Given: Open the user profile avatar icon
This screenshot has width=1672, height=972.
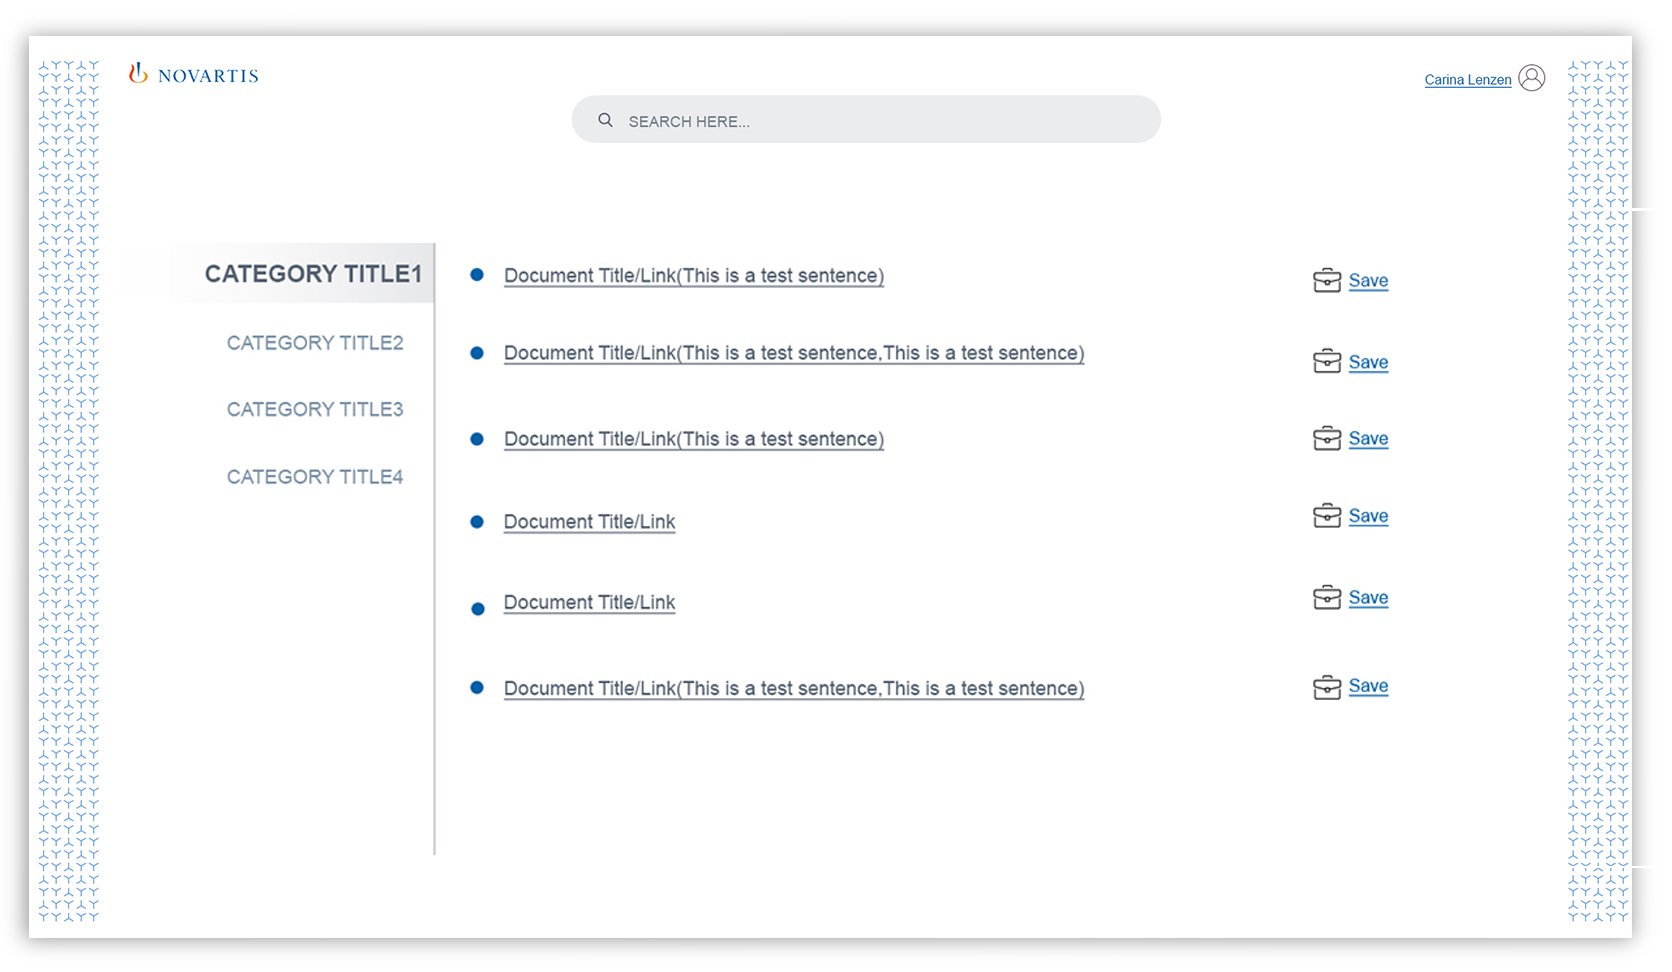Looking at the screenshot, I should click(x=1531, y=78).
